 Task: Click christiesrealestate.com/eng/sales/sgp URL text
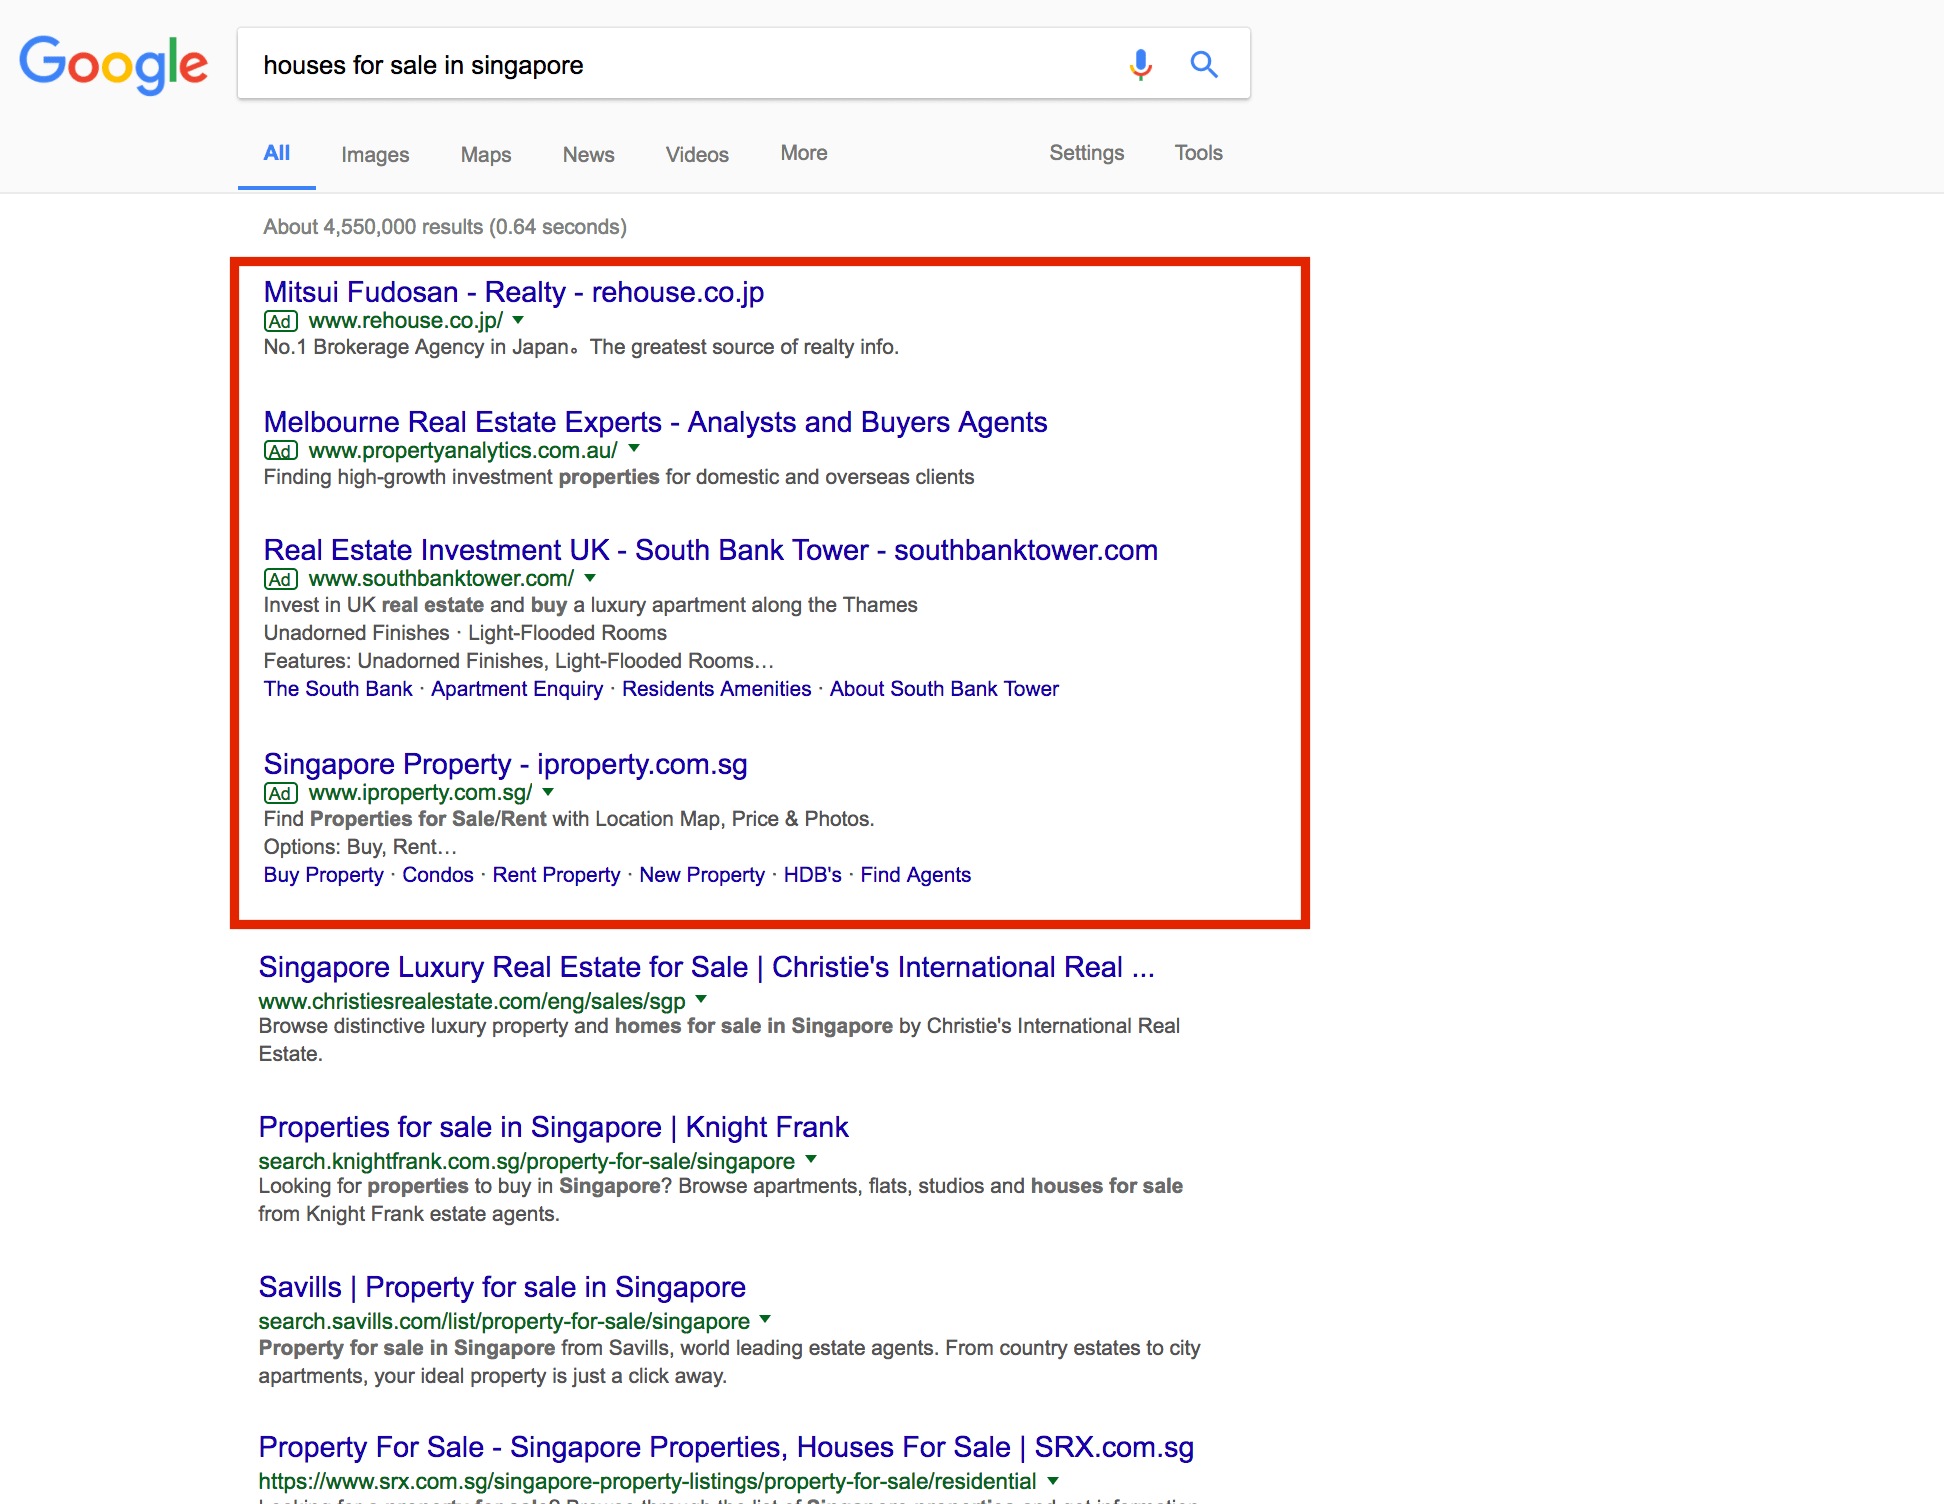coord(472,1001)
